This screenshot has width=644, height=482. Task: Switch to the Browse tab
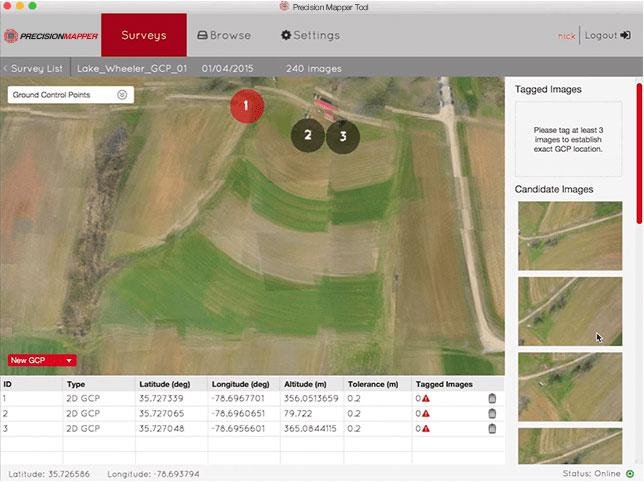(x=223, y=35)
